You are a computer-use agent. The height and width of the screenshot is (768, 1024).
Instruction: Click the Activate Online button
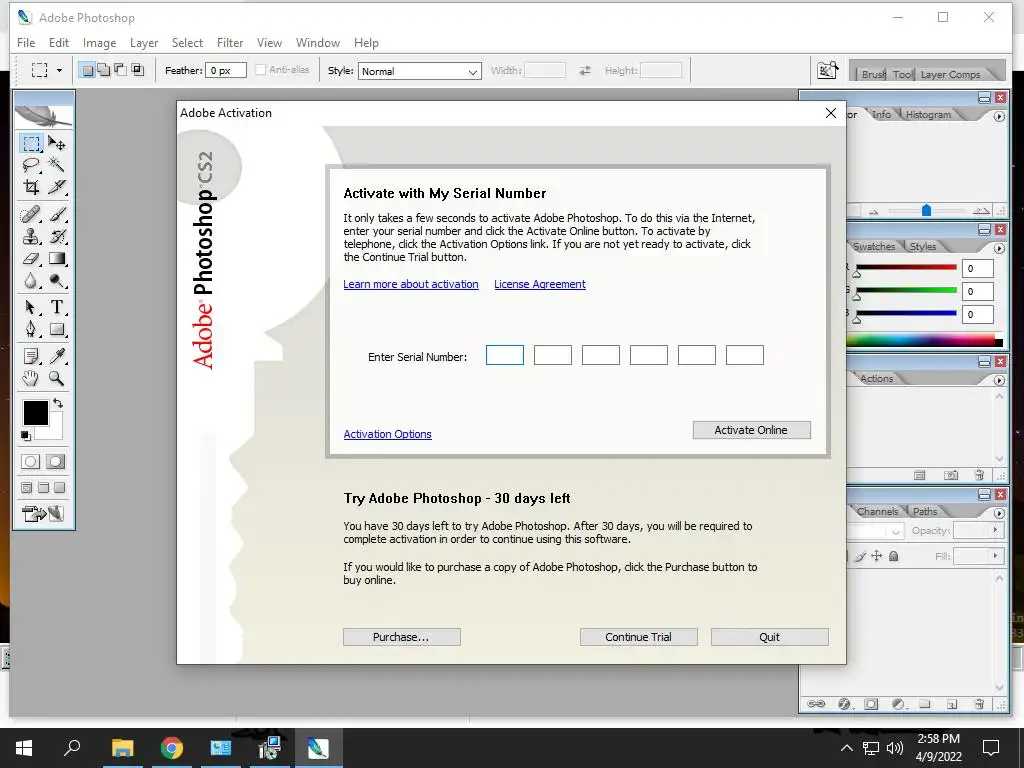(751, 430)
